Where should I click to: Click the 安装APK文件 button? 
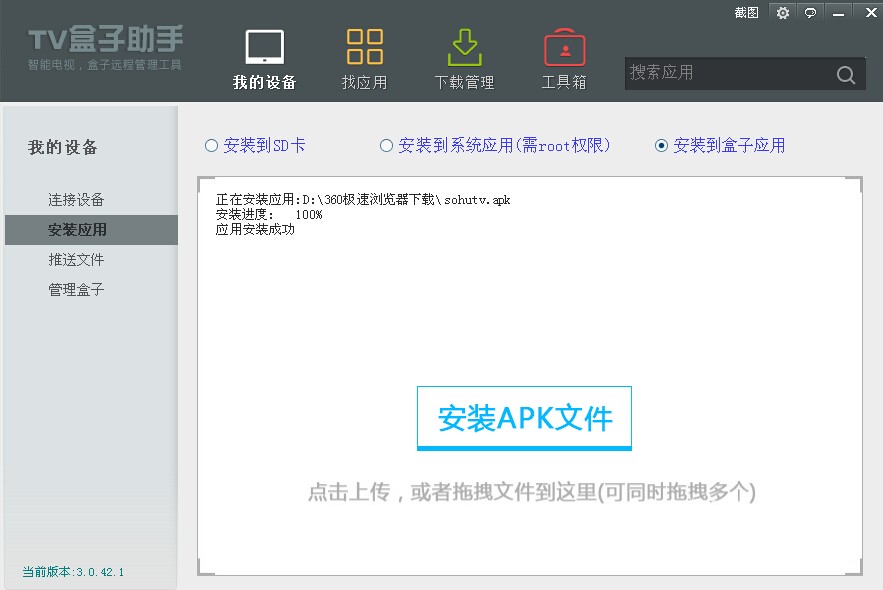(x=524, y=418)
